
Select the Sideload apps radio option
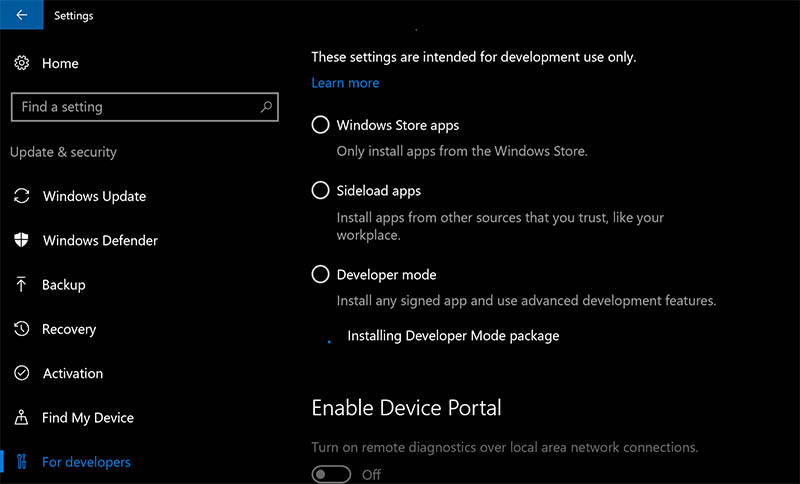pos(320,190)
